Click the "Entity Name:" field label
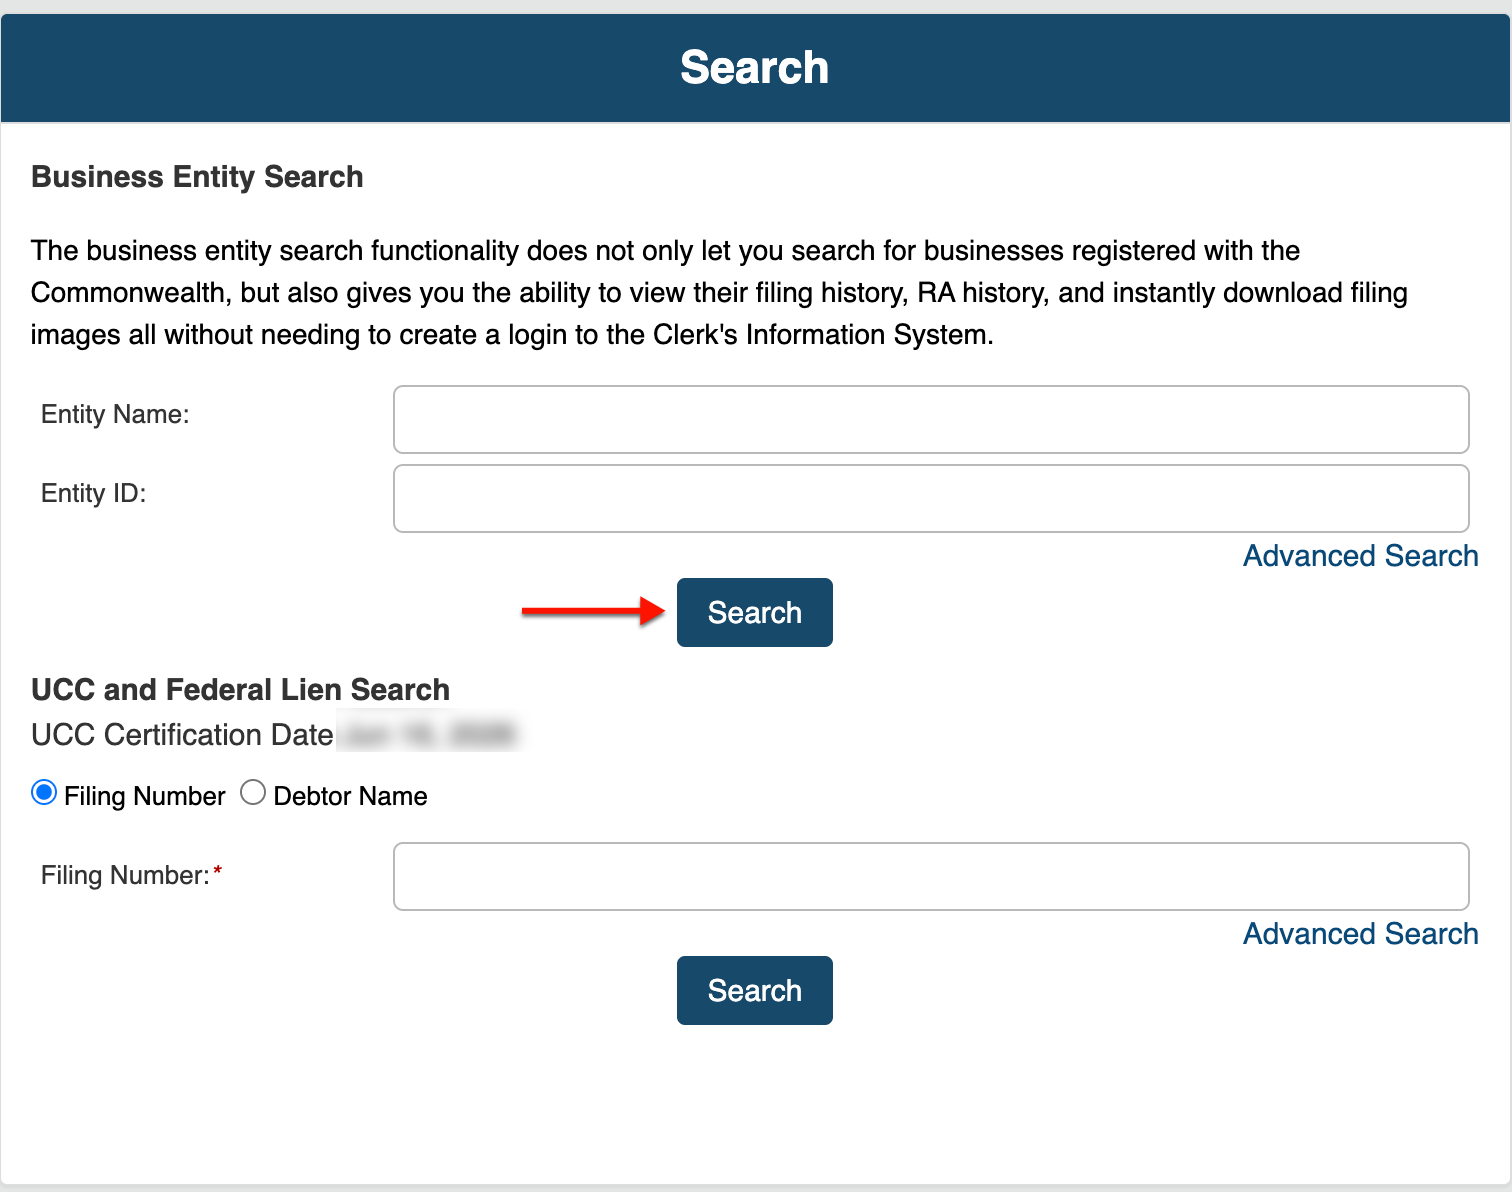 pos(115,414)
